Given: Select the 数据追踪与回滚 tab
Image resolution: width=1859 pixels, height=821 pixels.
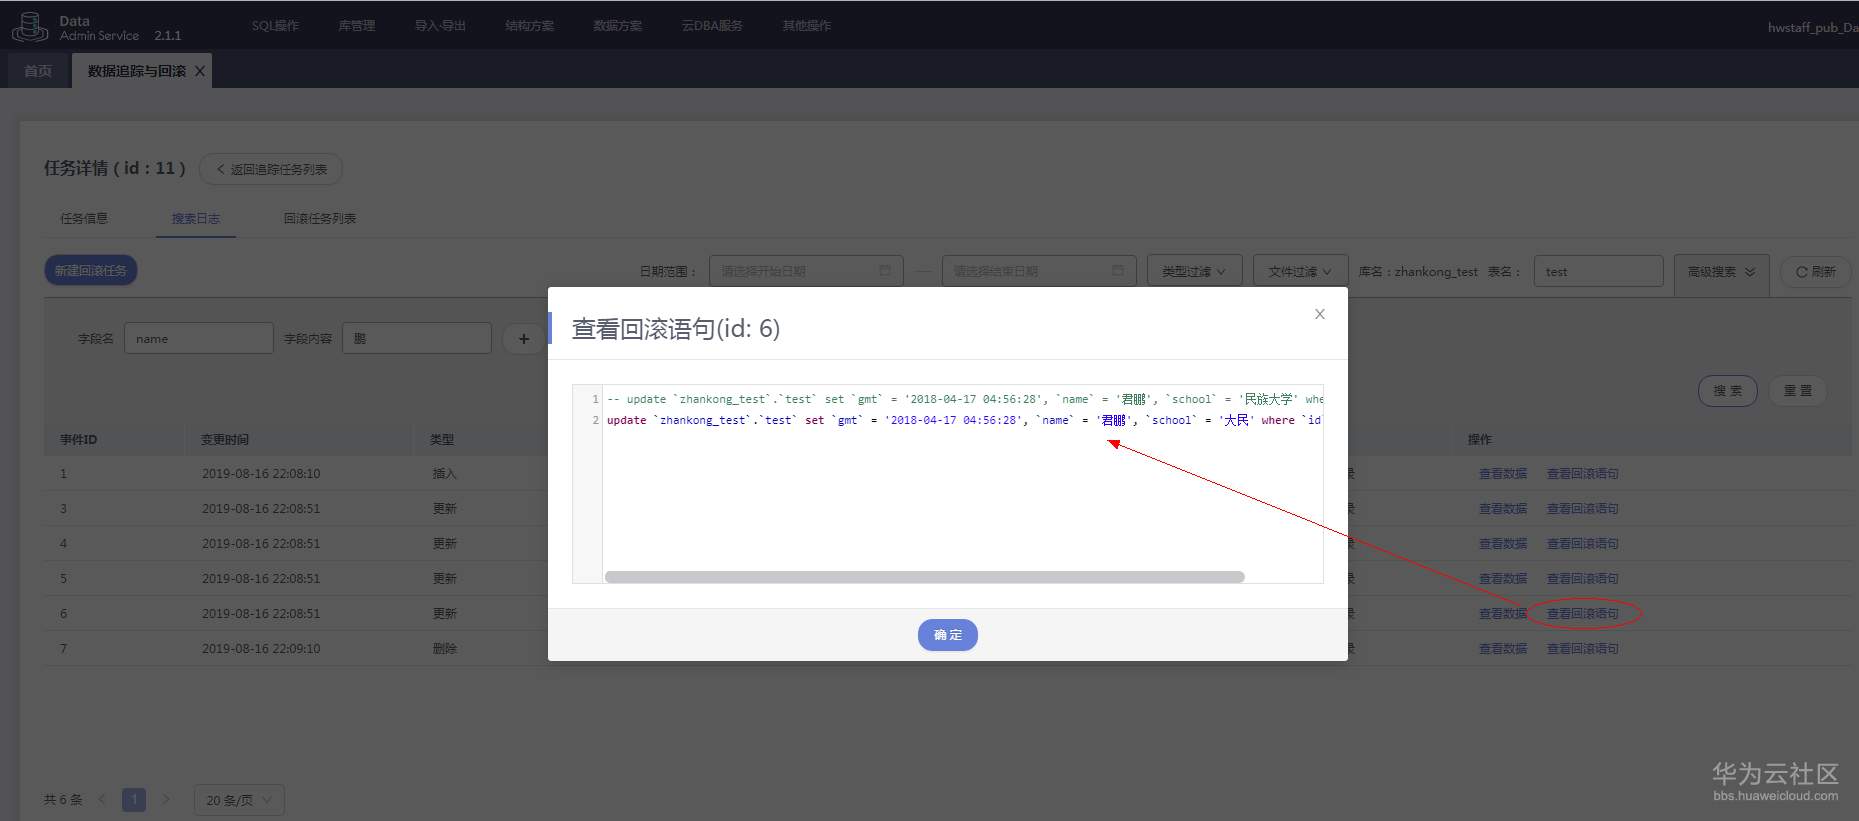Looking at the screenshot, I should point(136,71).
